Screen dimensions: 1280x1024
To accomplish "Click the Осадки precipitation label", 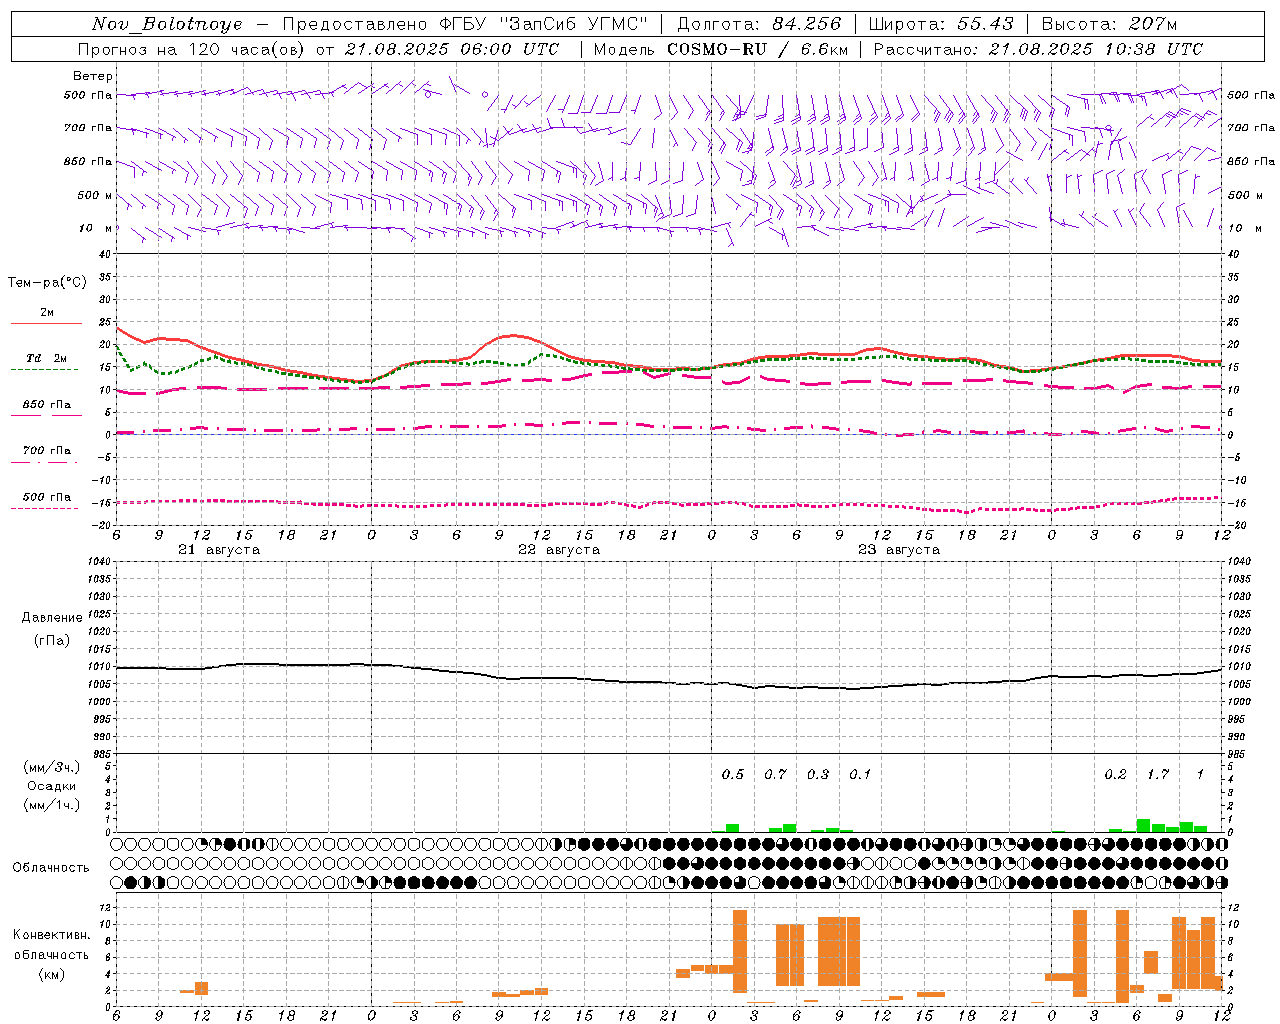I will point(52,786).
